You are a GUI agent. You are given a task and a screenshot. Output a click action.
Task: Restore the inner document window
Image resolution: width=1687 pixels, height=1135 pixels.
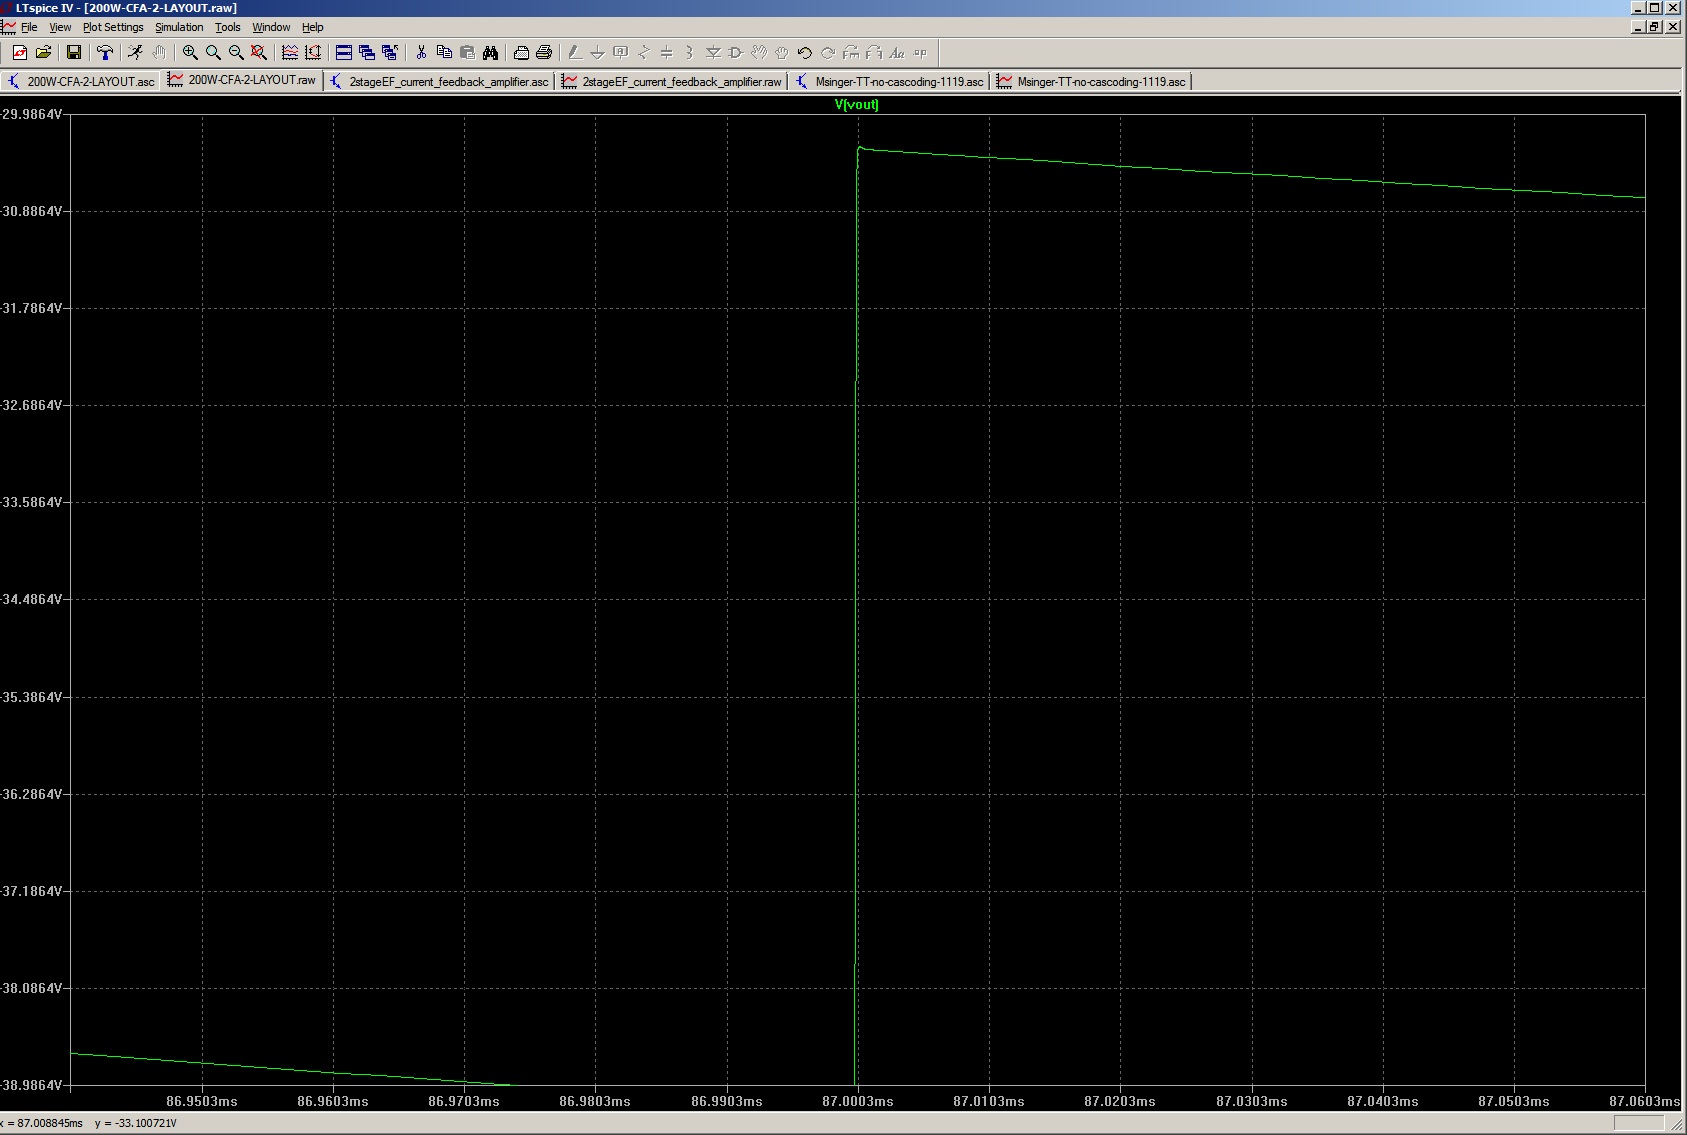(1654, 27)
